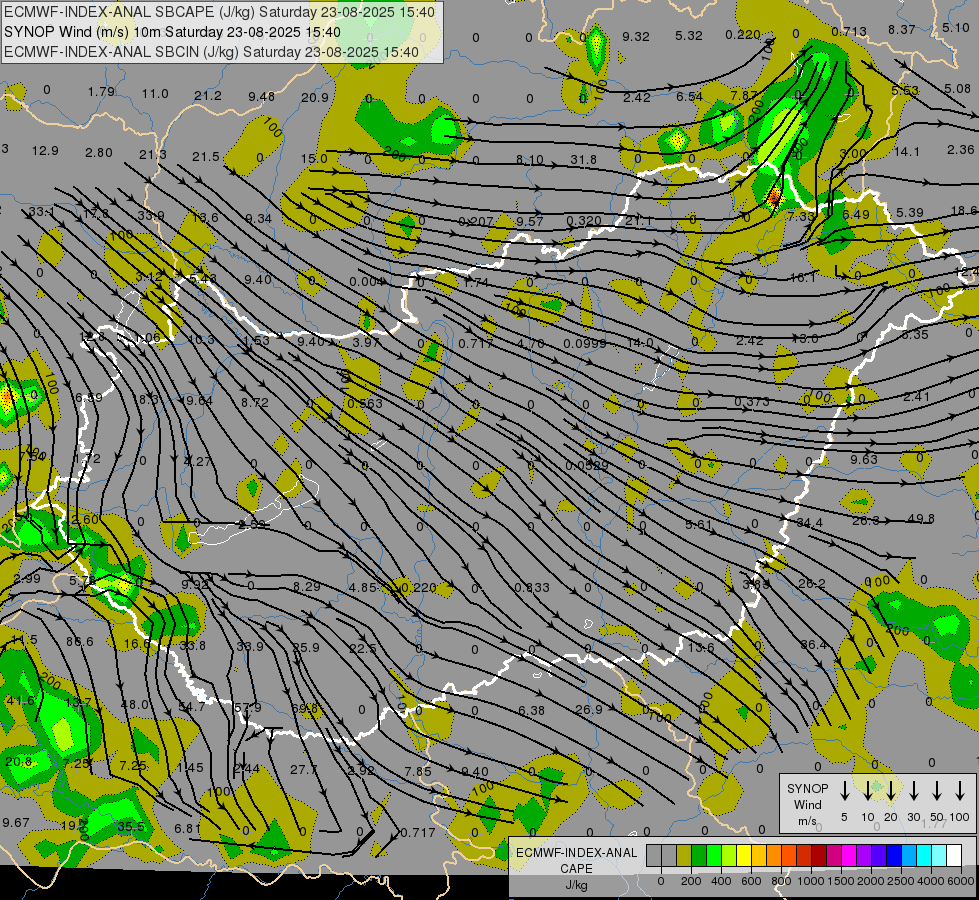Click the map value 0.0529
979x900 pixels.
coord(586,466)
